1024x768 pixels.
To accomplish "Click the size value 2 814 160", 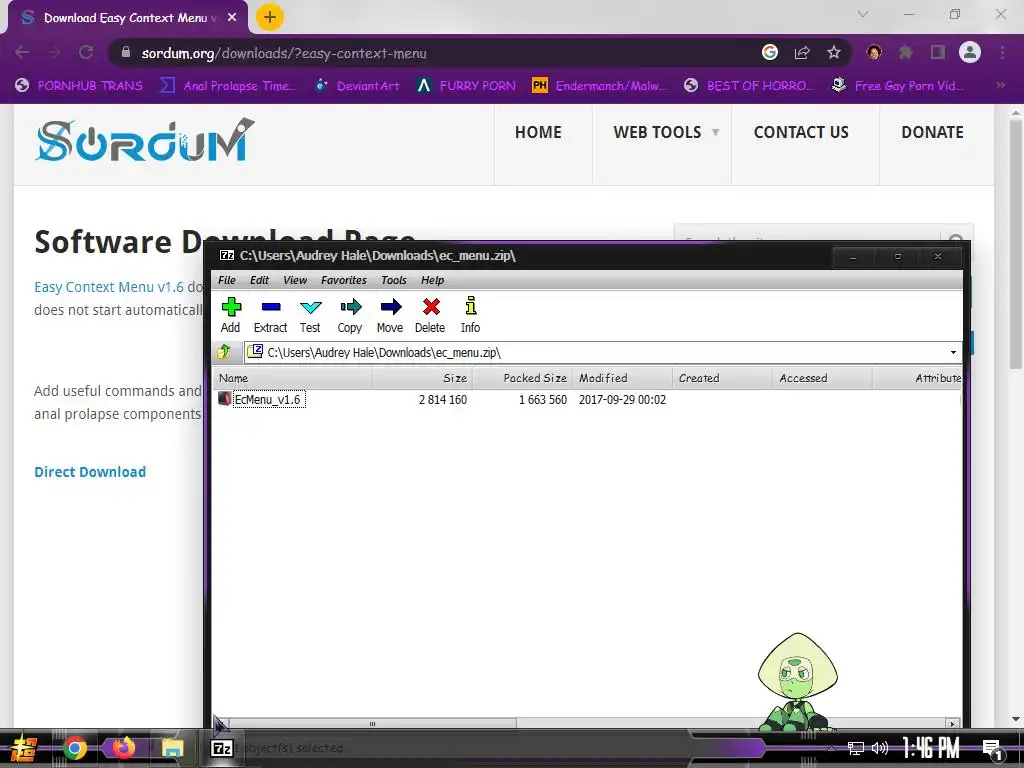I will (443, 400).
